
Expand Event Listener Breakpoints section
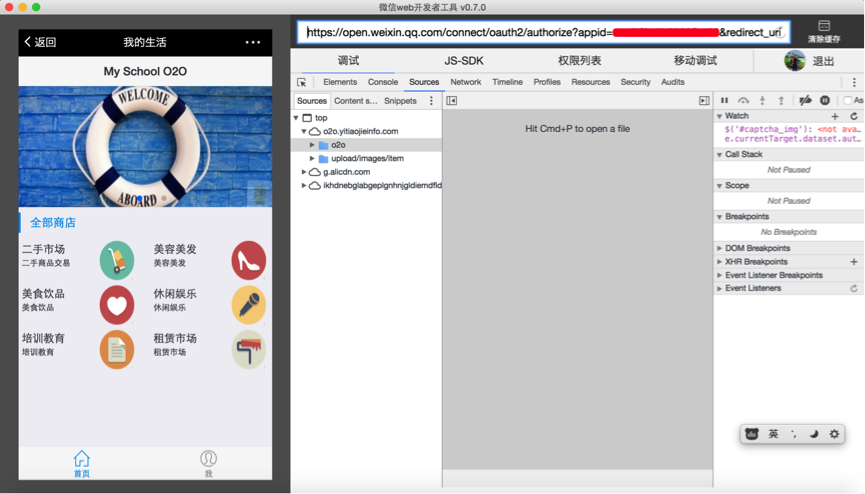click(x=719, y=275)
